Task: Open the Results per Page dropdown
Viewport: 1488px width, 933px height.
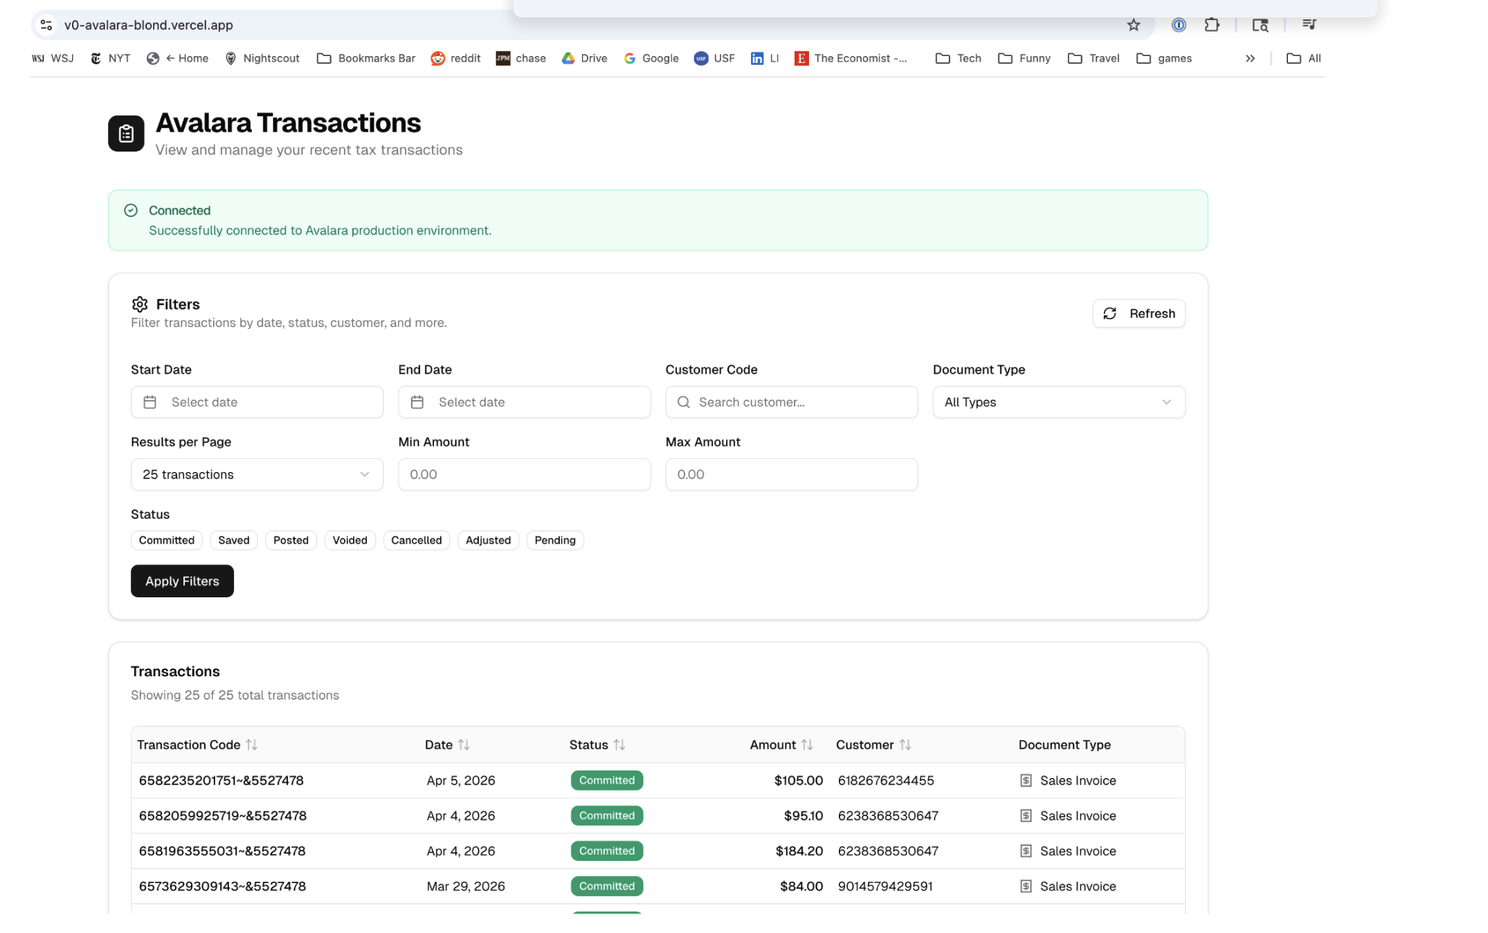Action: coord(257,474)
